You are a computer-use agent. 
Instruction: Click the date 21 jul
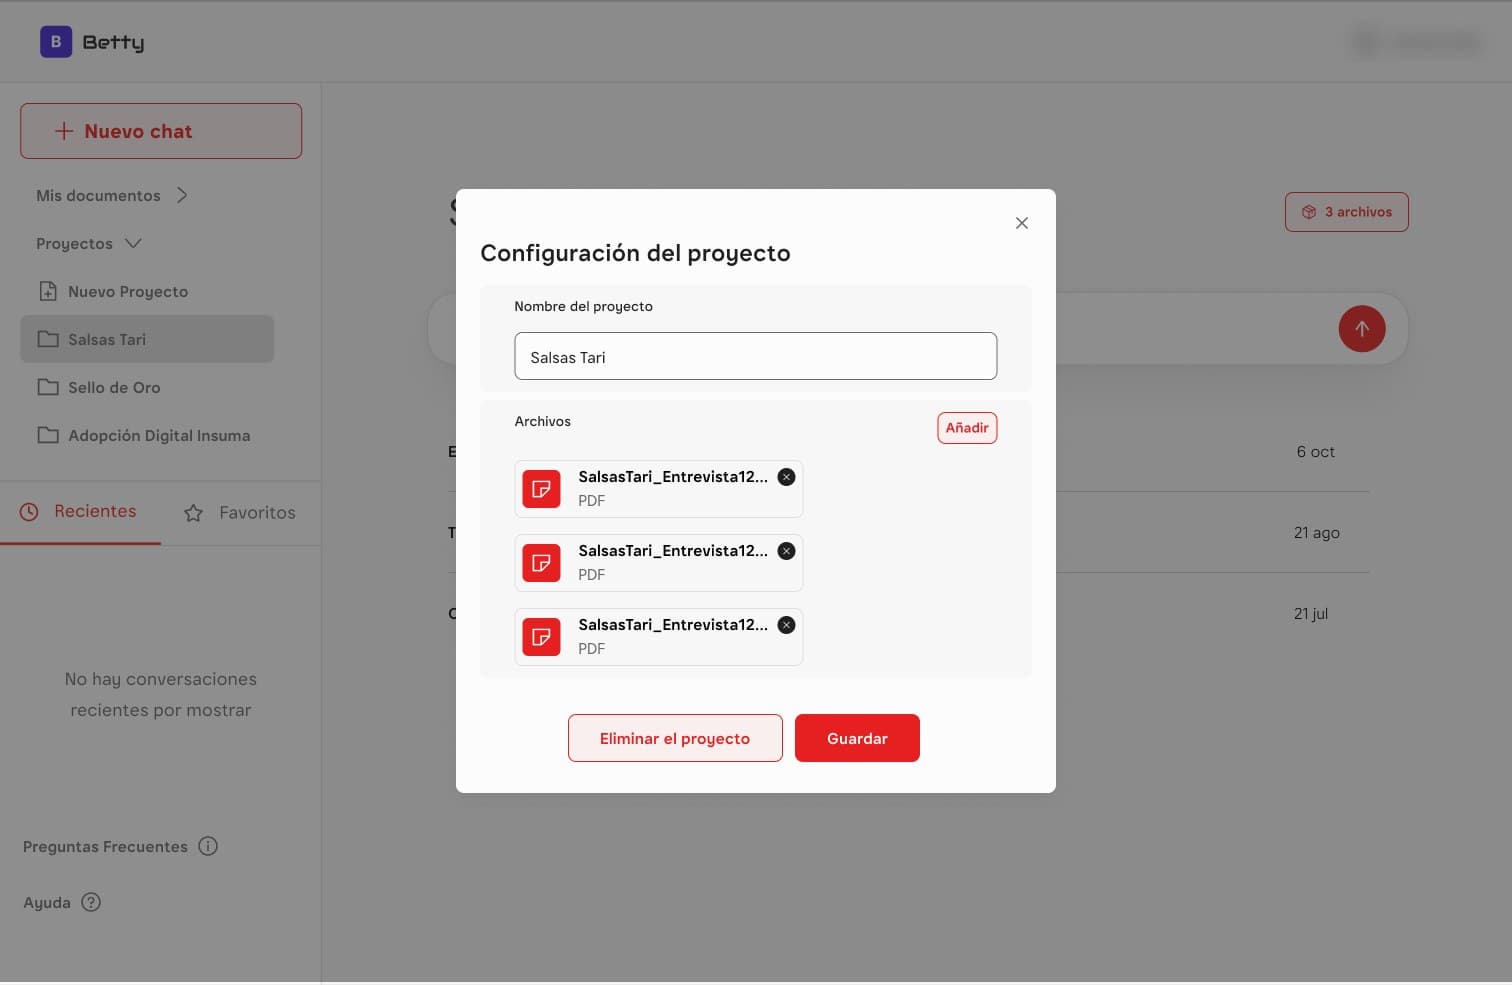point(1311,614)
